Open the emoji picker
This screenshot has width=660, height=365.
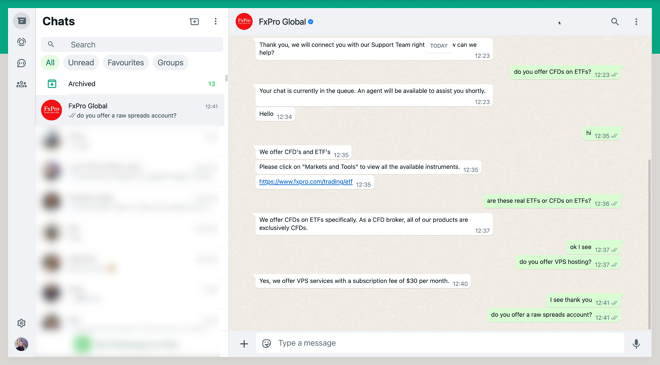(266, 344)
